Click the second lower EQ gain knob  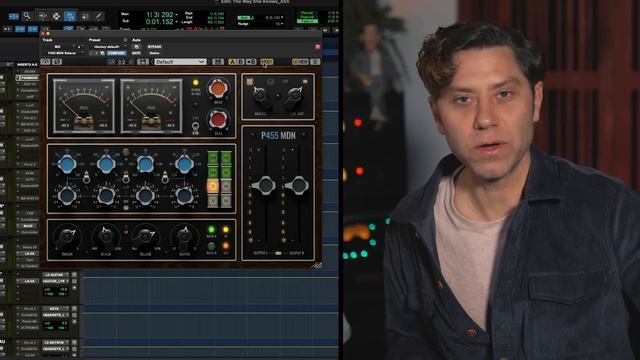pos(106,196)
